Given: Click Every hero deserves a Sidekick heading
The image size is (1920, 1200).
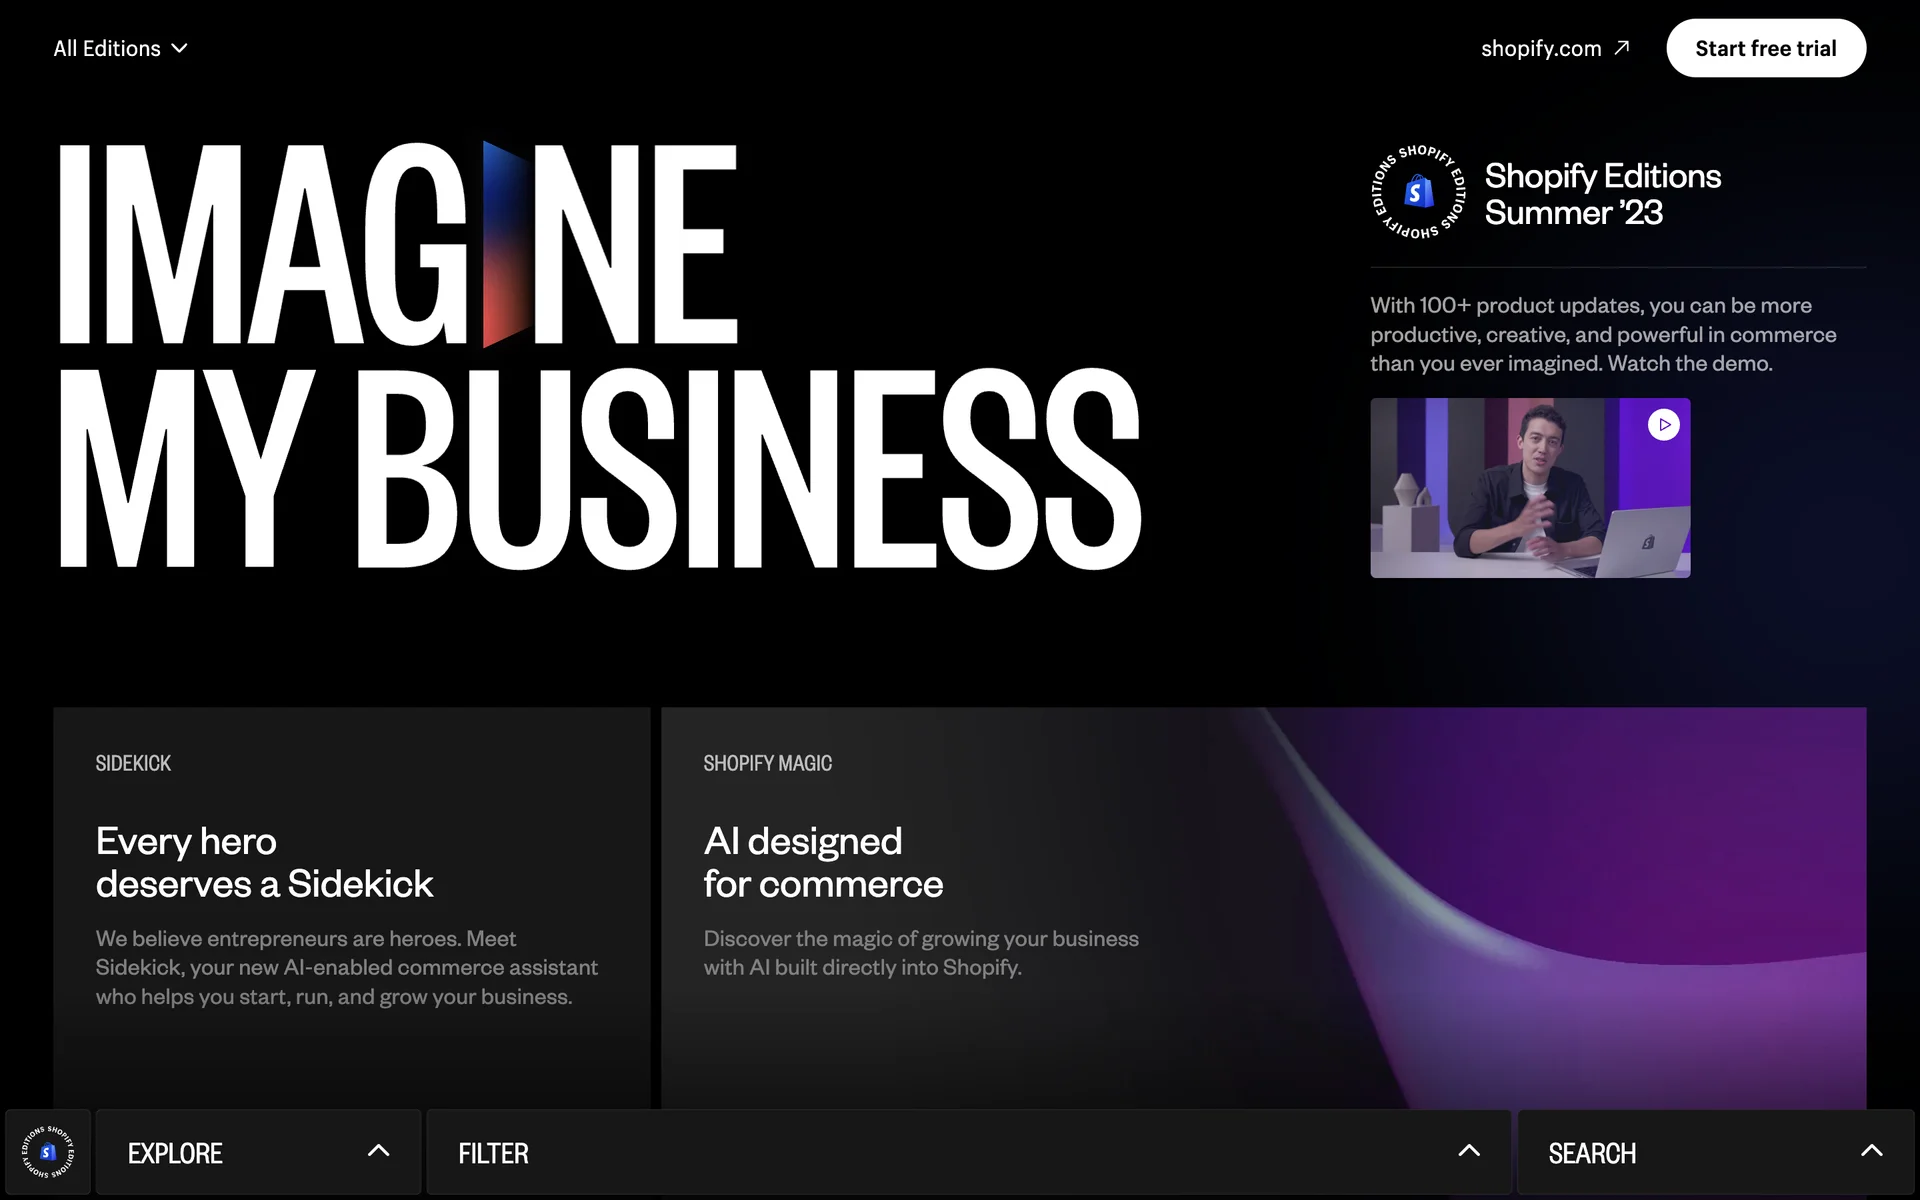Looking at the screenshot, I should [x=264, y=862].
